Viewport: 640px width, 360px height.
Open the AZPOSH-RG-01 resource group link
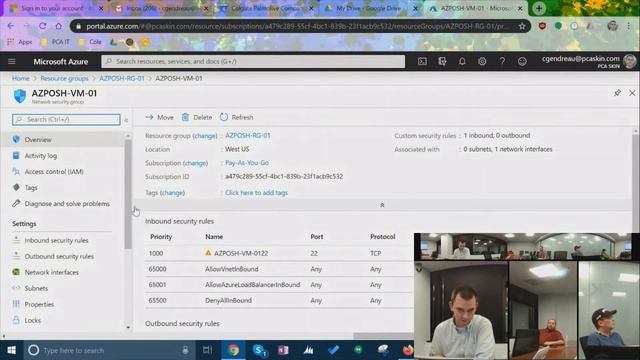click(248, 136)
